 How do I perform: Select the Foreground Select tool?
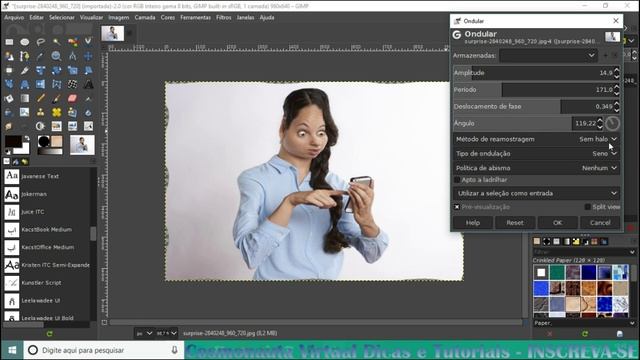(x=9, y=56)
